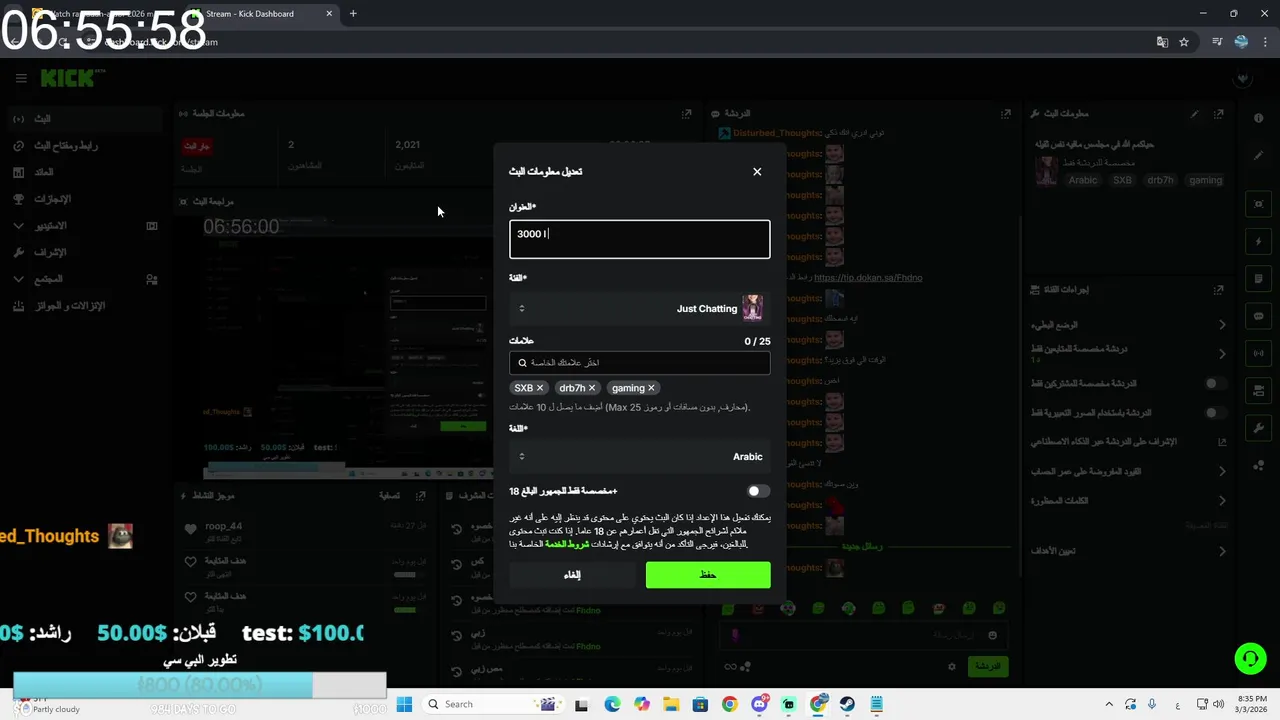Open the followers-only chat row chevron

(1222, 354)
